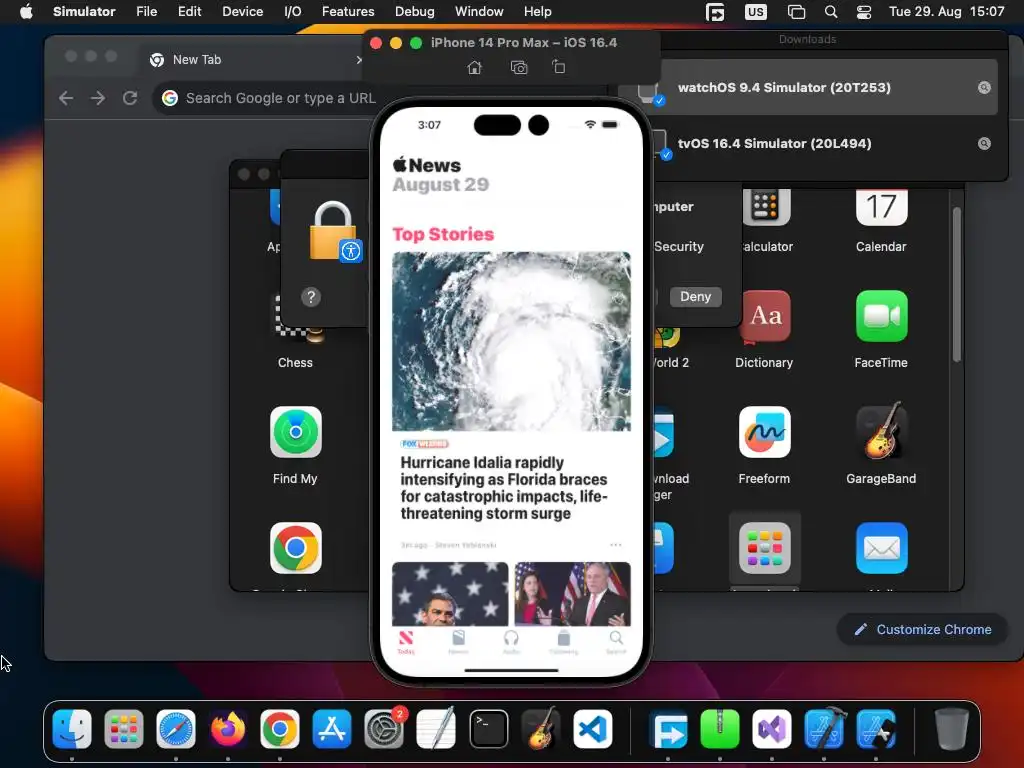Click the Deny button in security dialog

(695, 296)
